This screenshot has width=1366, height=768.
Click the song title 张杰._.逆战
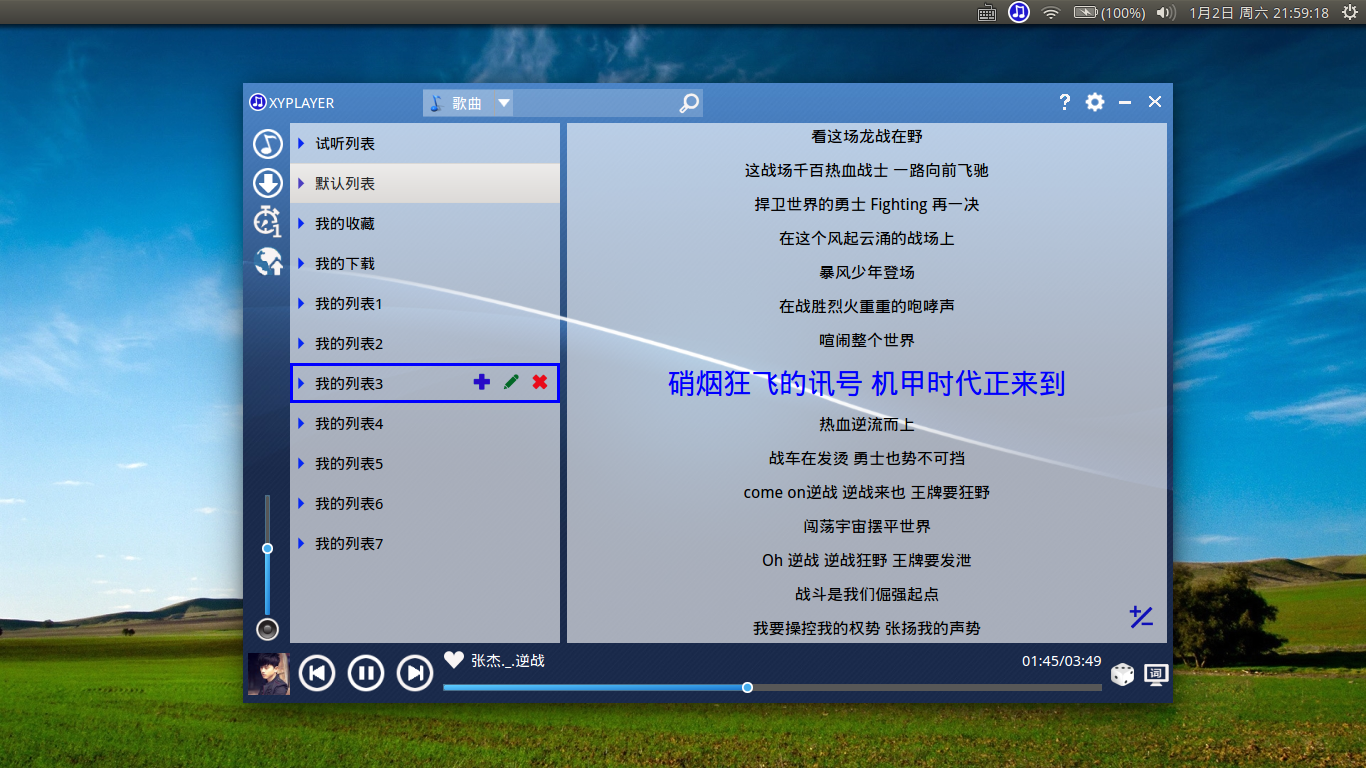click(x=508, y=661)
